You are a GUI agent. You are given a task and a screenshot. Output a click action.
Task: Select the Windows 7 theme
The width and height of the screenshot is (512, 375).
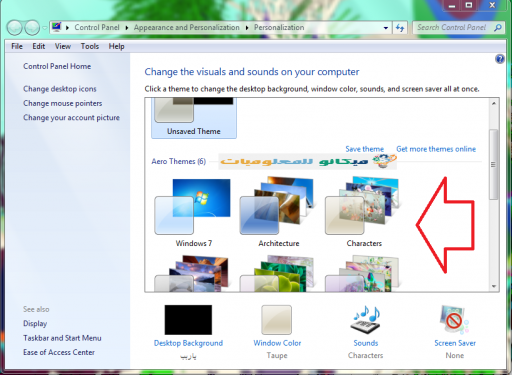(x=193, y=213)
